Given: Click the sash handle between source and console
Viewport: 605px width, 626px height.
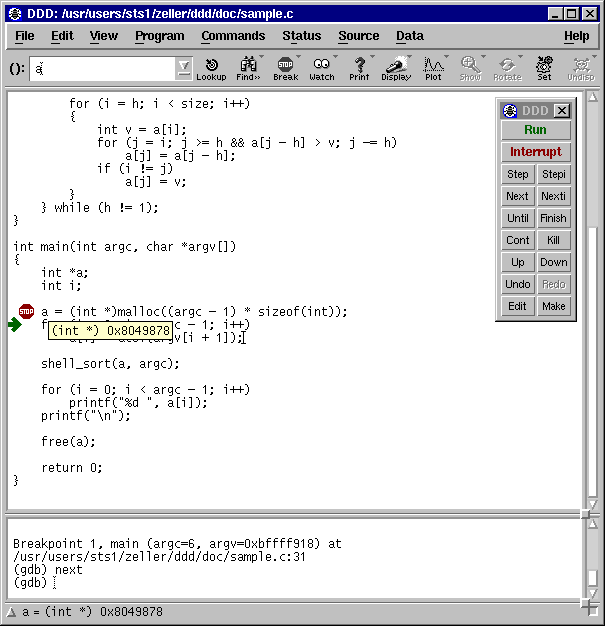Looking at the screenshot, I should 585,514.
